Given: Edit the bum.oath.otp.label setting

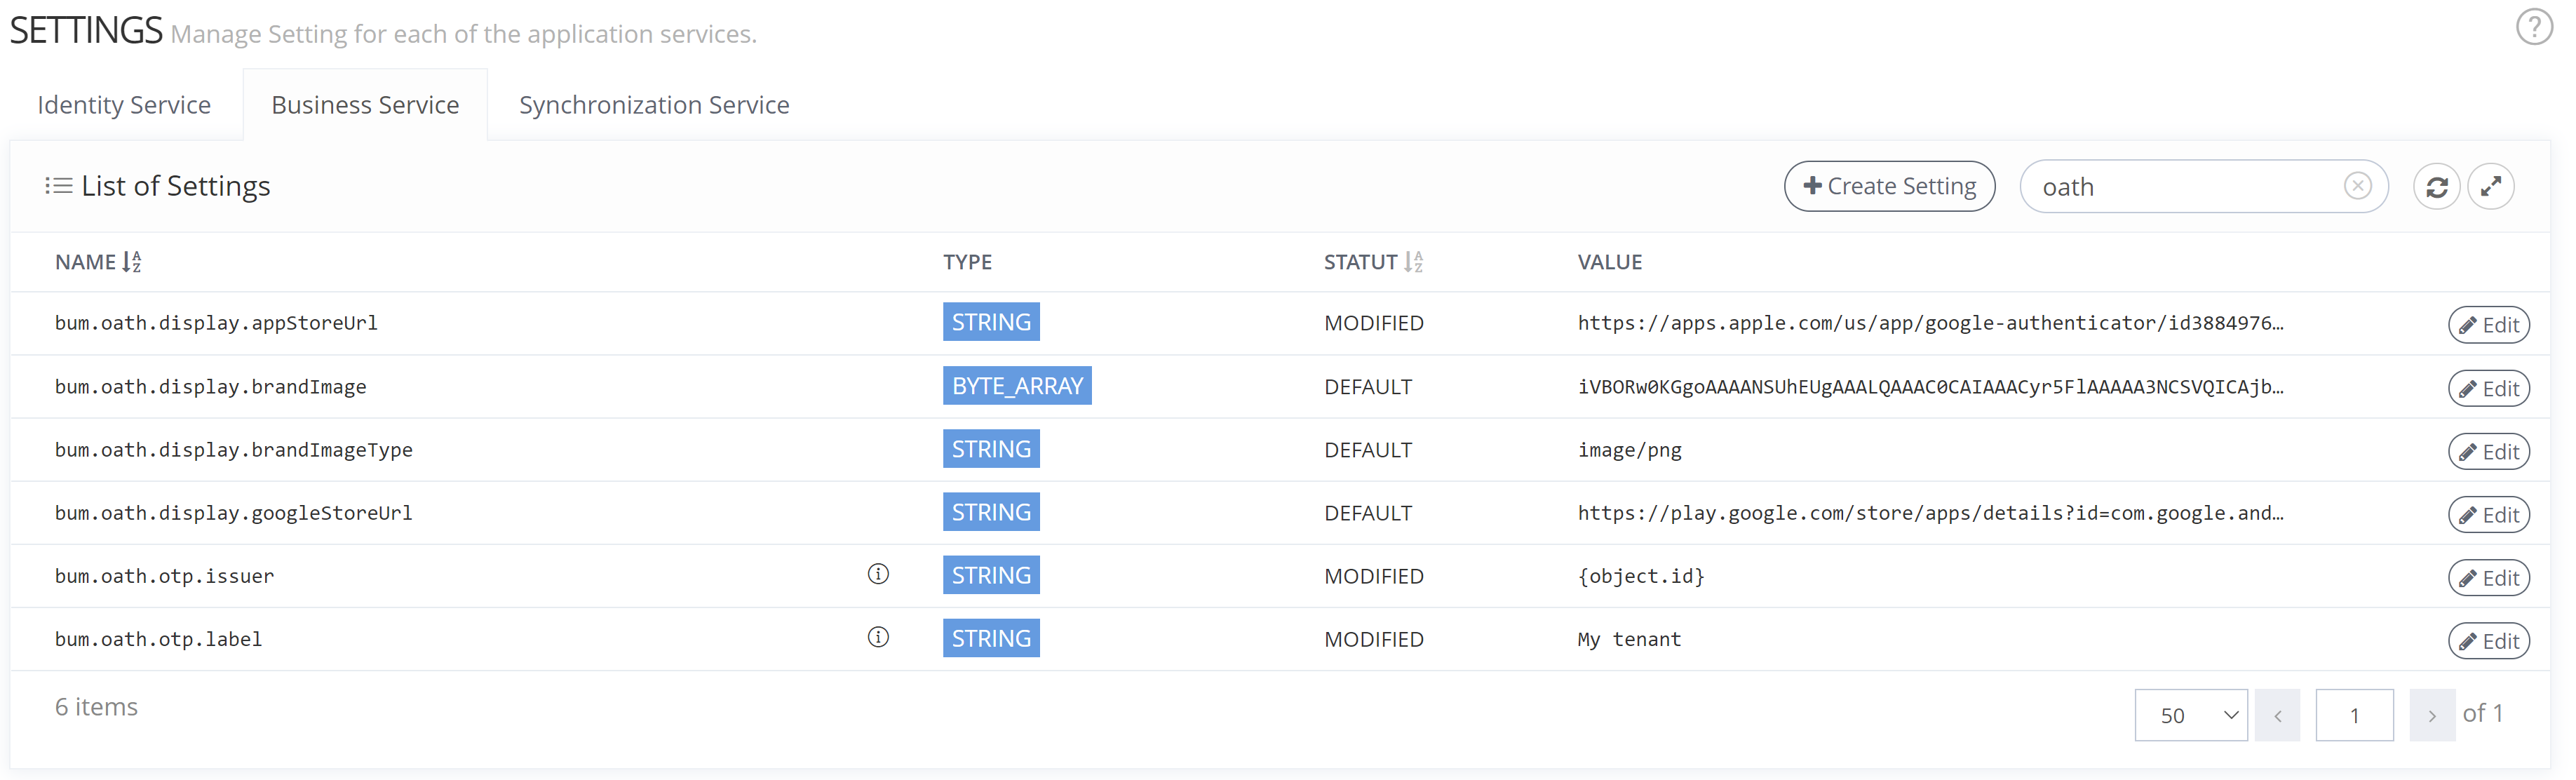Looking at the screenshot, I should [x=2488, y=642].
